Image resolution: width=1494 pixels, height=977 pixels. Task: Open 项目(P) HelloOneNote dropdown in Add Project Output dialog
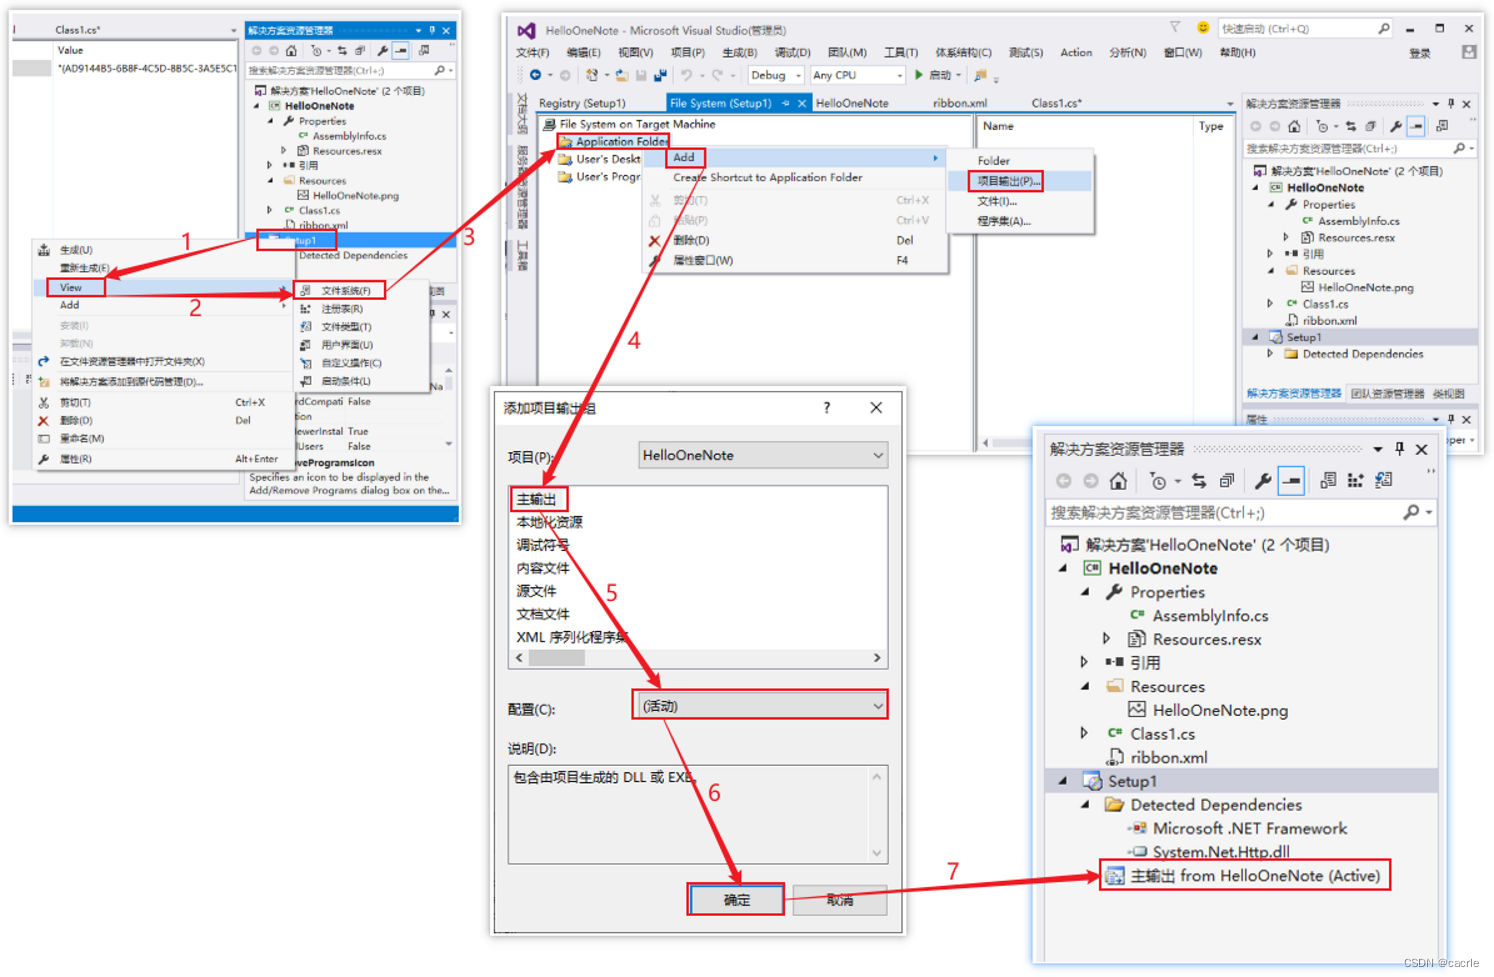click(x=763, y=455)
